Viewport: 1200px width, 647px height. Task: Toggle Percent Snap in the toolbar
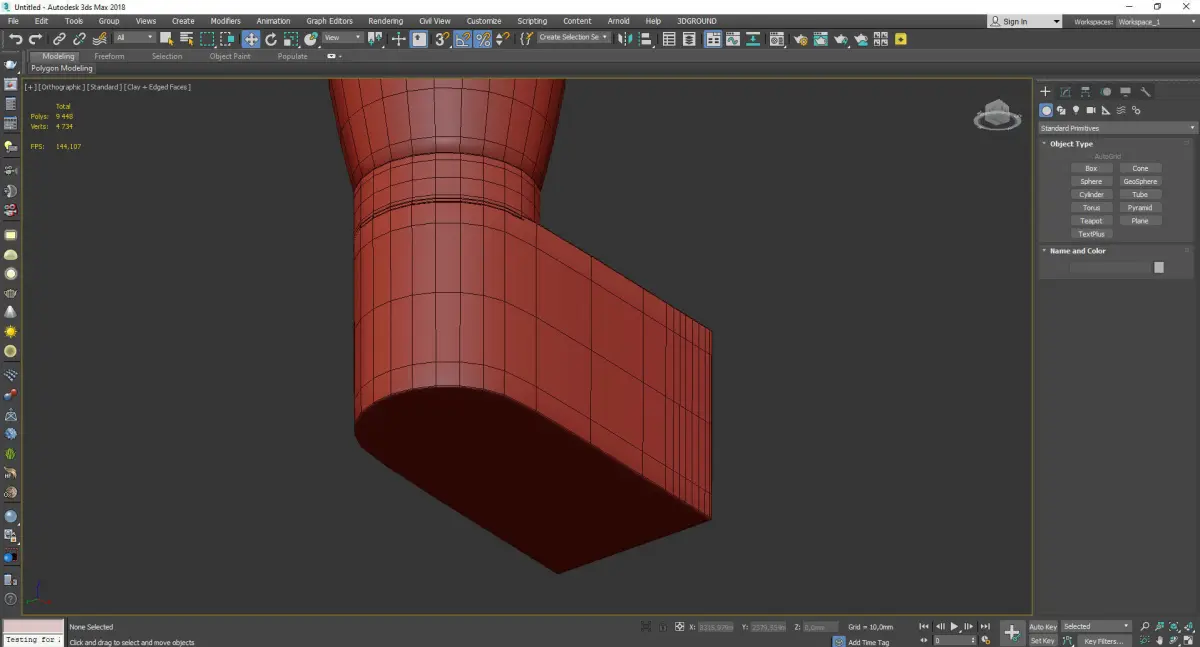[x=482, y=39]
